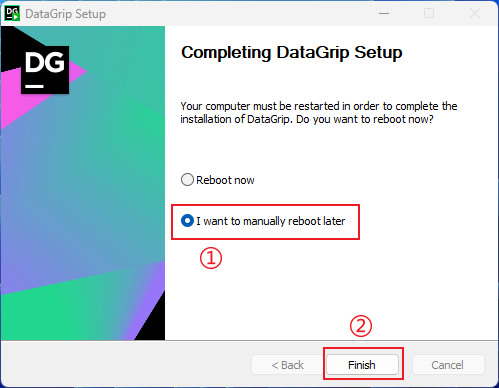Minimize the DataGrip Setup window
Screen dimensions: 499x388
[384, 13]
